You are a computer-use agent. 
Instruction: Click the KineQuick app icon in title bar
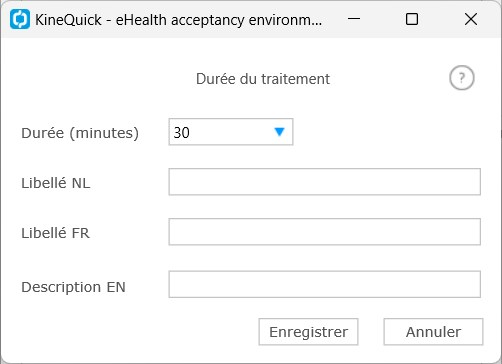pos(20,19)
